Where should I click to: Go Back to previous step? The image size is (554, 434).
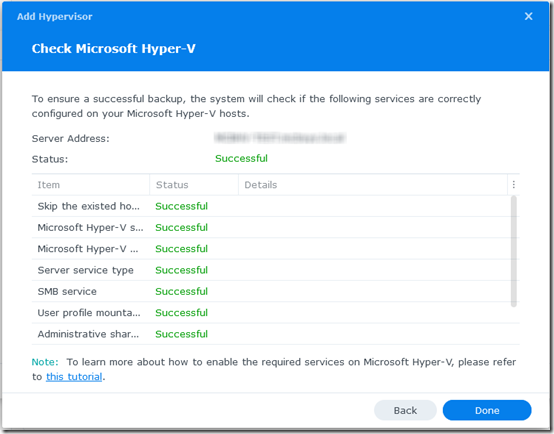pos(405,410)
